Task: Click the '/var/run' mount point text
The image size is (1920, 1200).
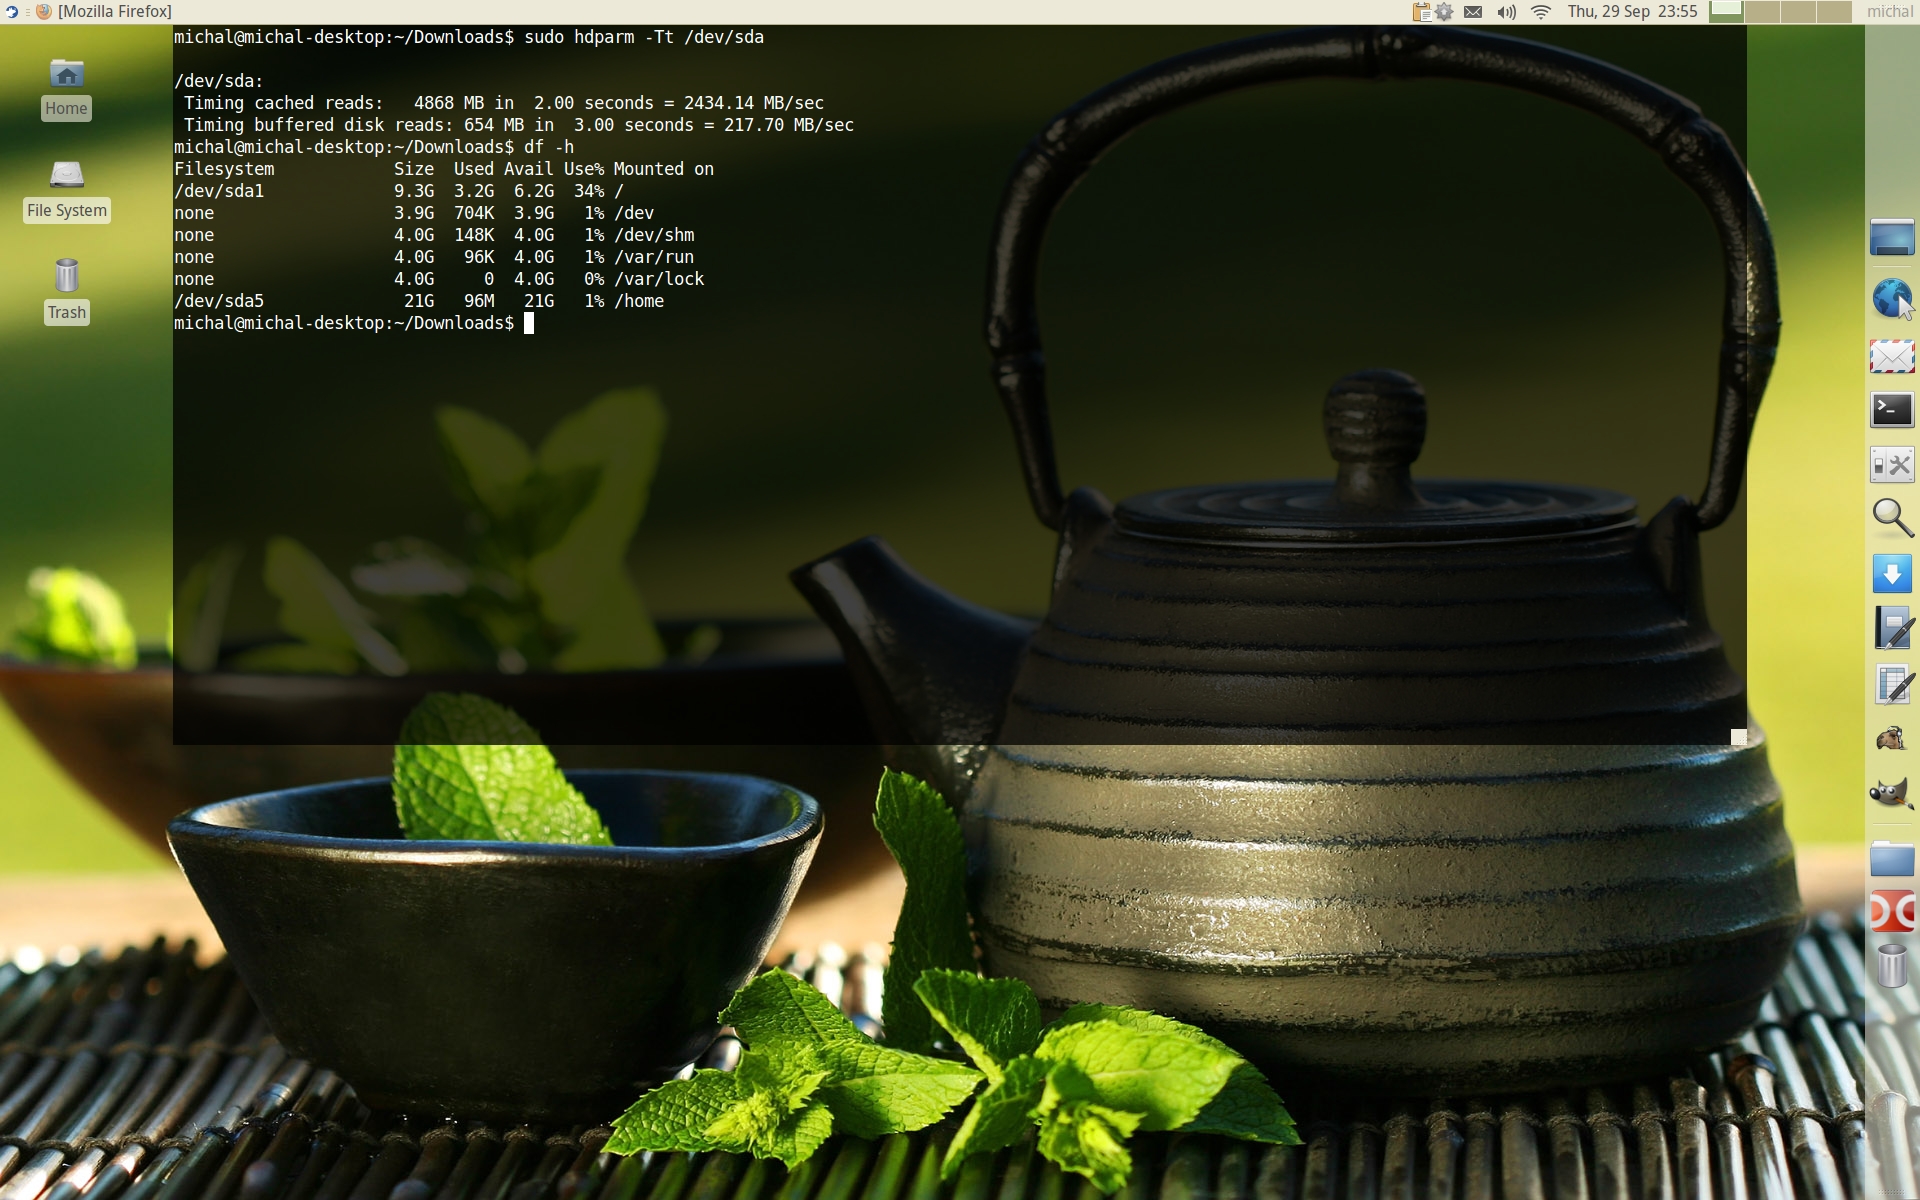Action: click(x=654, y=257)
